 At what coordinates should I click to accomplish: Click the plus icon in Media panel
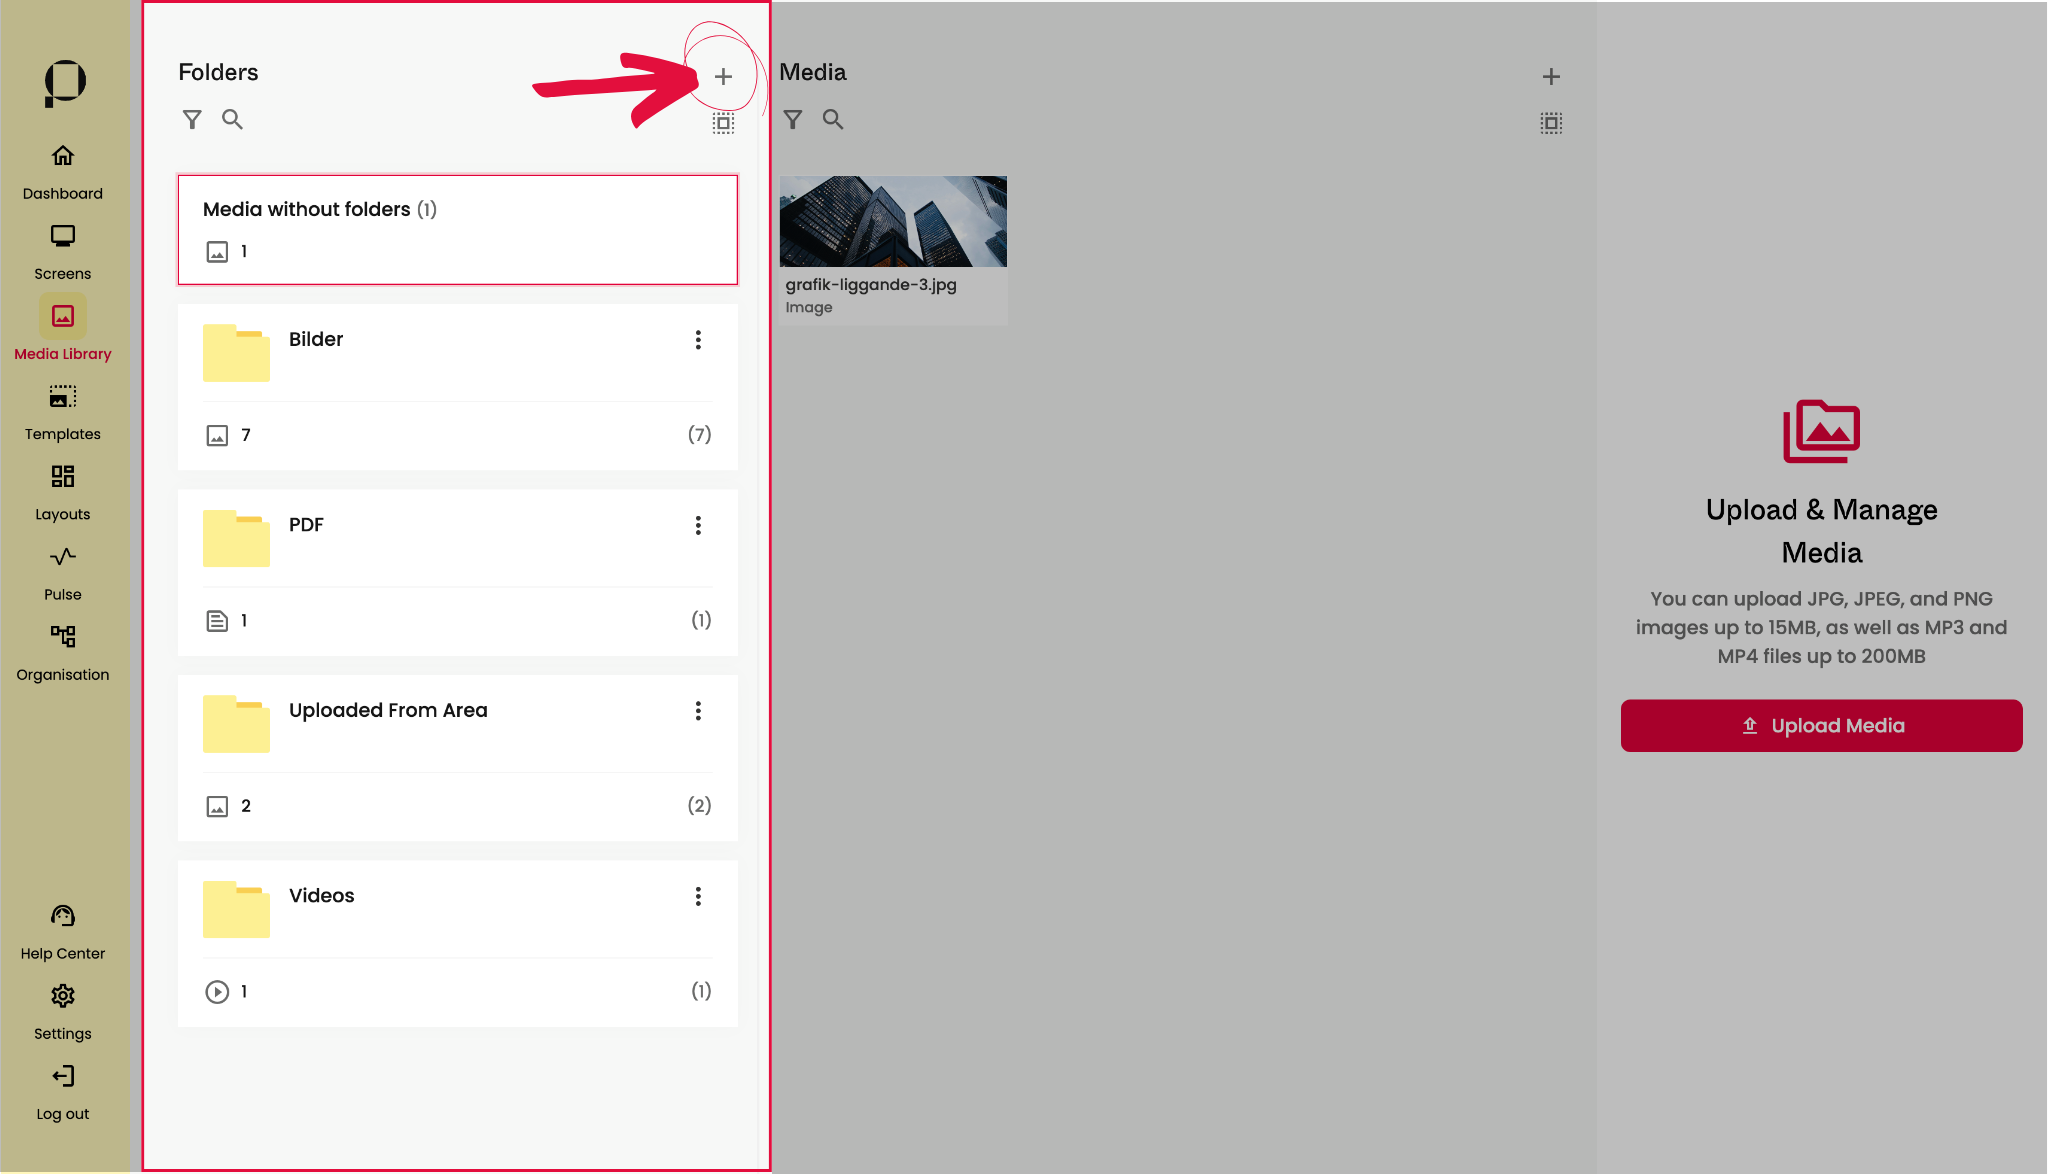coord(1551,77)
